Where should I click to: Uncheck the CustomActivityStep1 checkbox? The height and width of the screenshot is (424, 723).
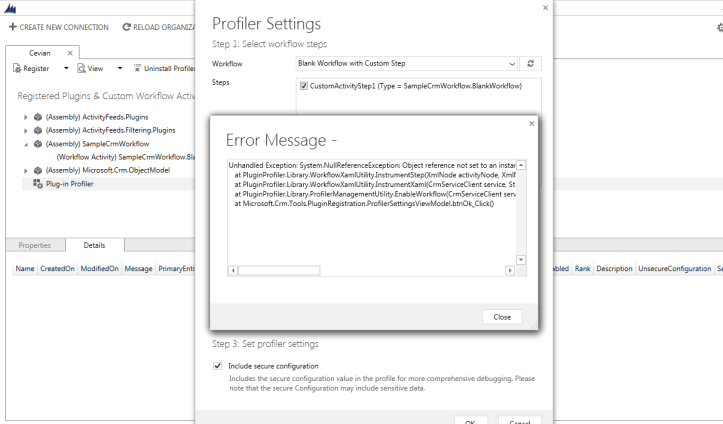[x=303, y=87]
